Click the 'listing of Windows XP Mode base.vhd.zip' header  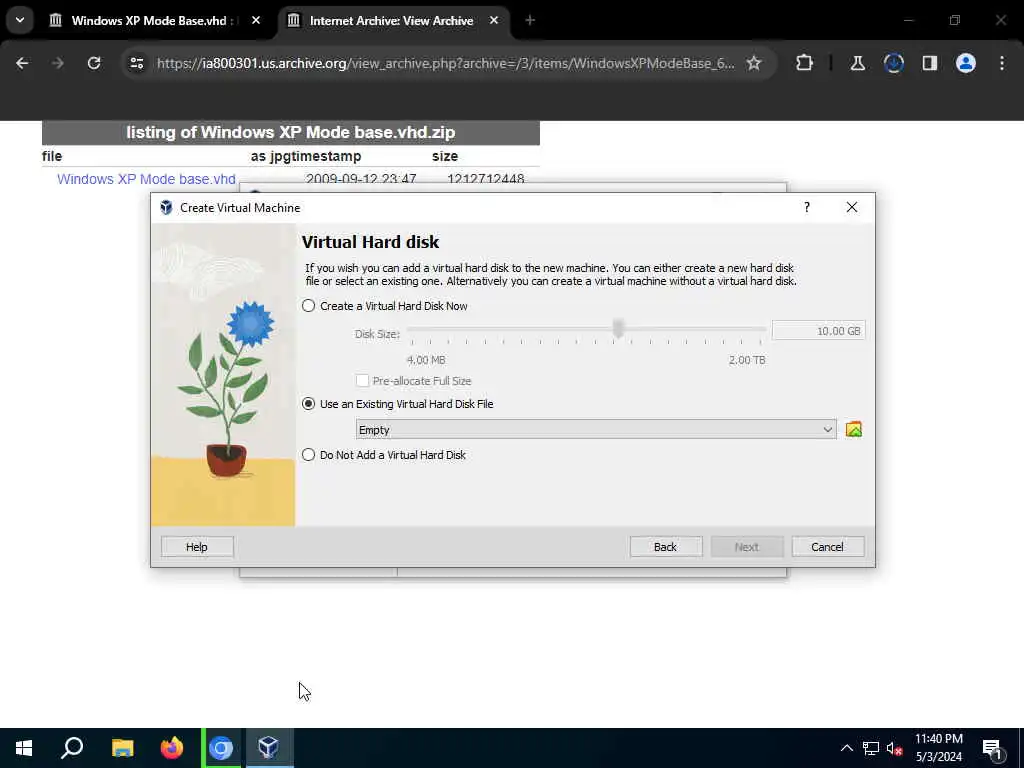(291, 133)
